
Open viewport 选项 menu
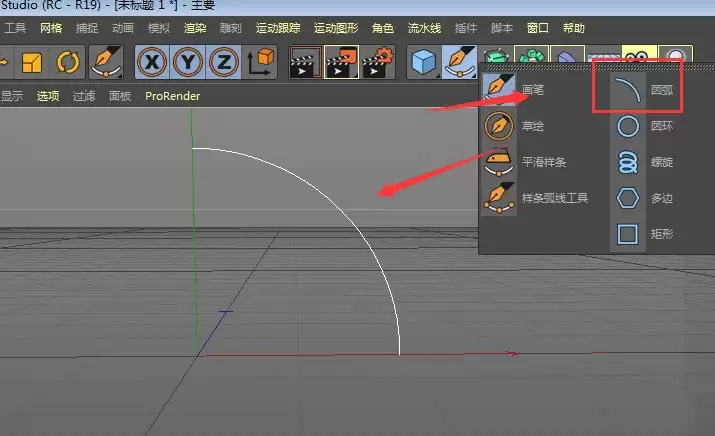48,96
